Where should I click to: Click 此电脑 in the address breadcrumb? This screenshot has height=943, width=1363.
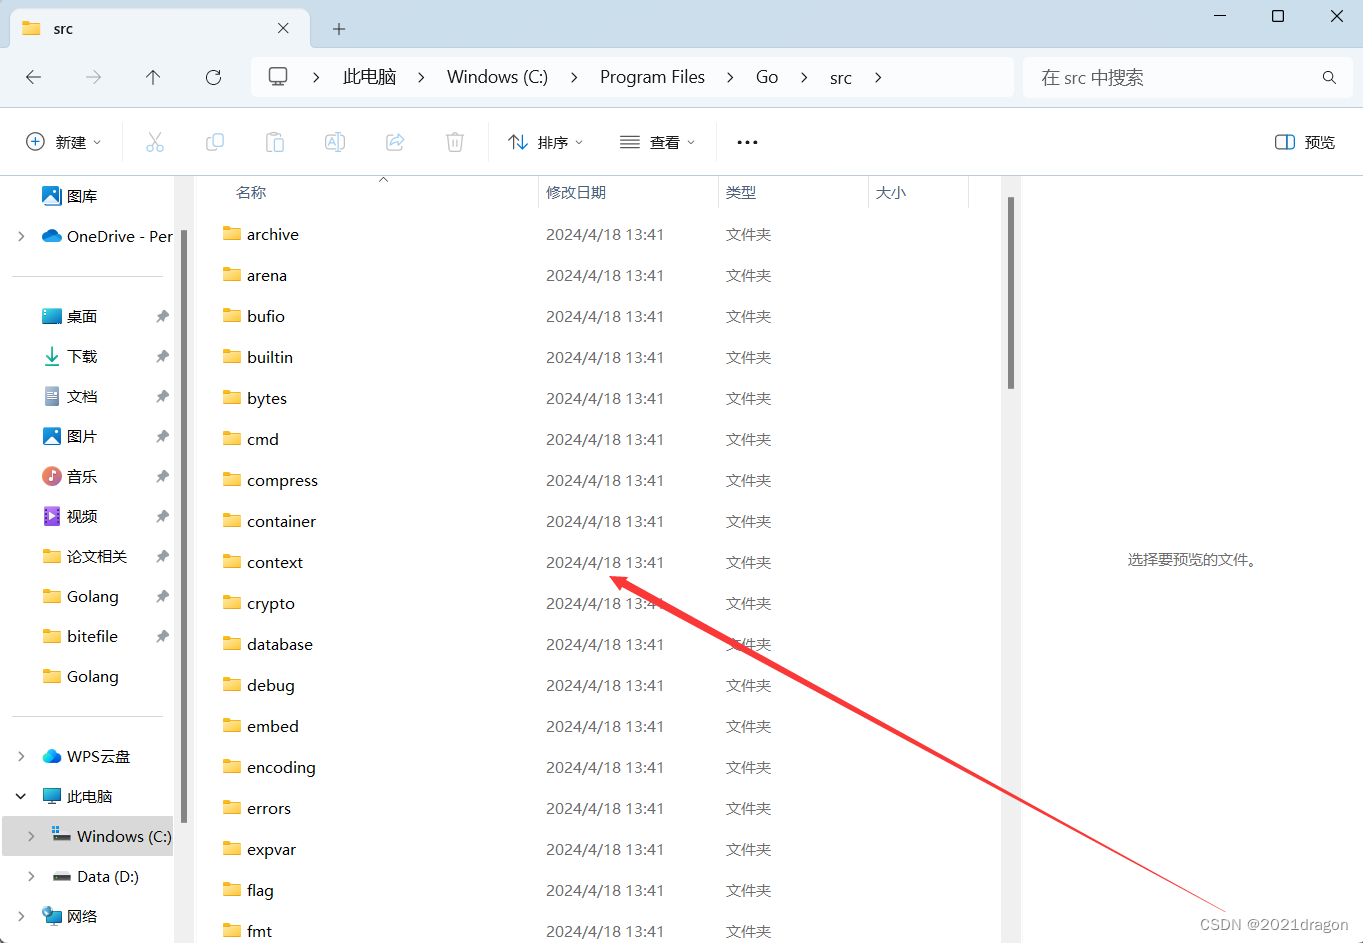[x=370, y=77]
